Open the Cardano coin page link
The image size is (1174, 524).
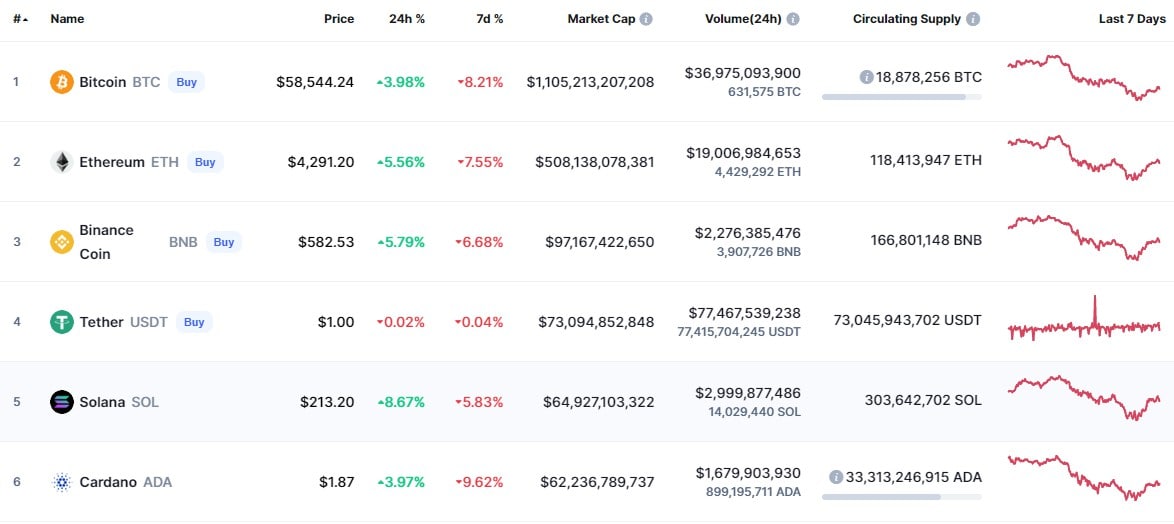point(108,483)
